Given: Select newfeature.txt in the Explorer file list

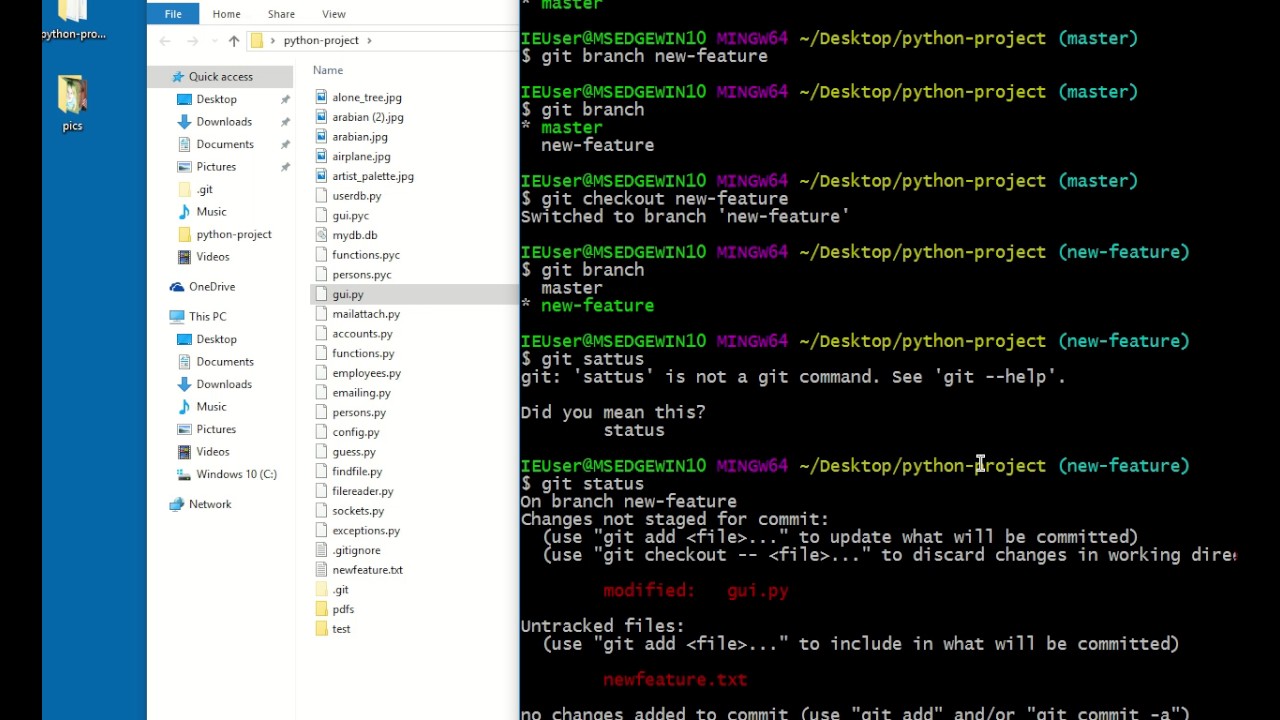Looking at the screenshot, I should click(367, 570).
